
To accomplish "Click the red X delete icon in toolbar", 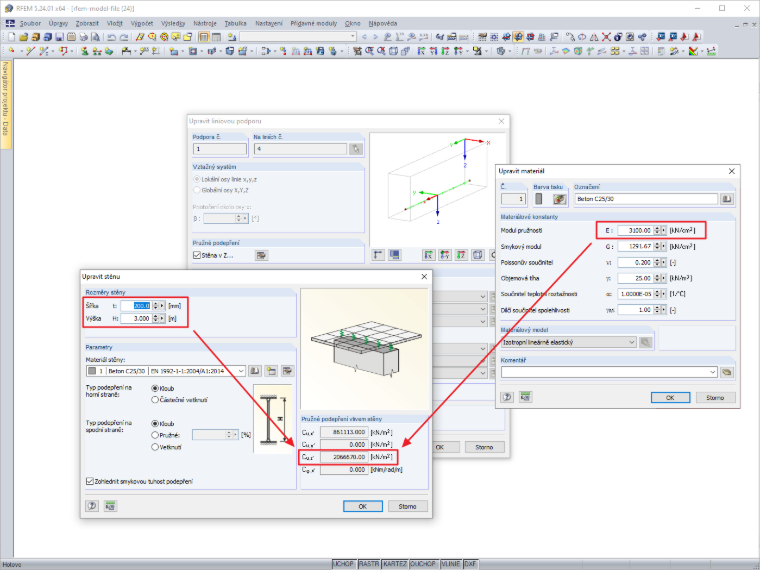I will pos(606,37).
